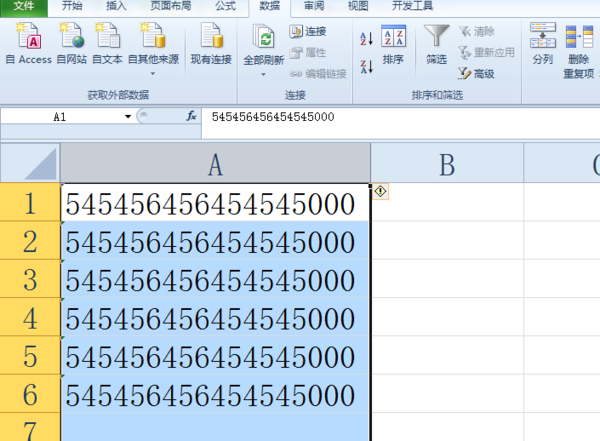Switch to the 页面布局 page layout tab
The height and width of the screenshot is (441, 600).
point(171,6)
